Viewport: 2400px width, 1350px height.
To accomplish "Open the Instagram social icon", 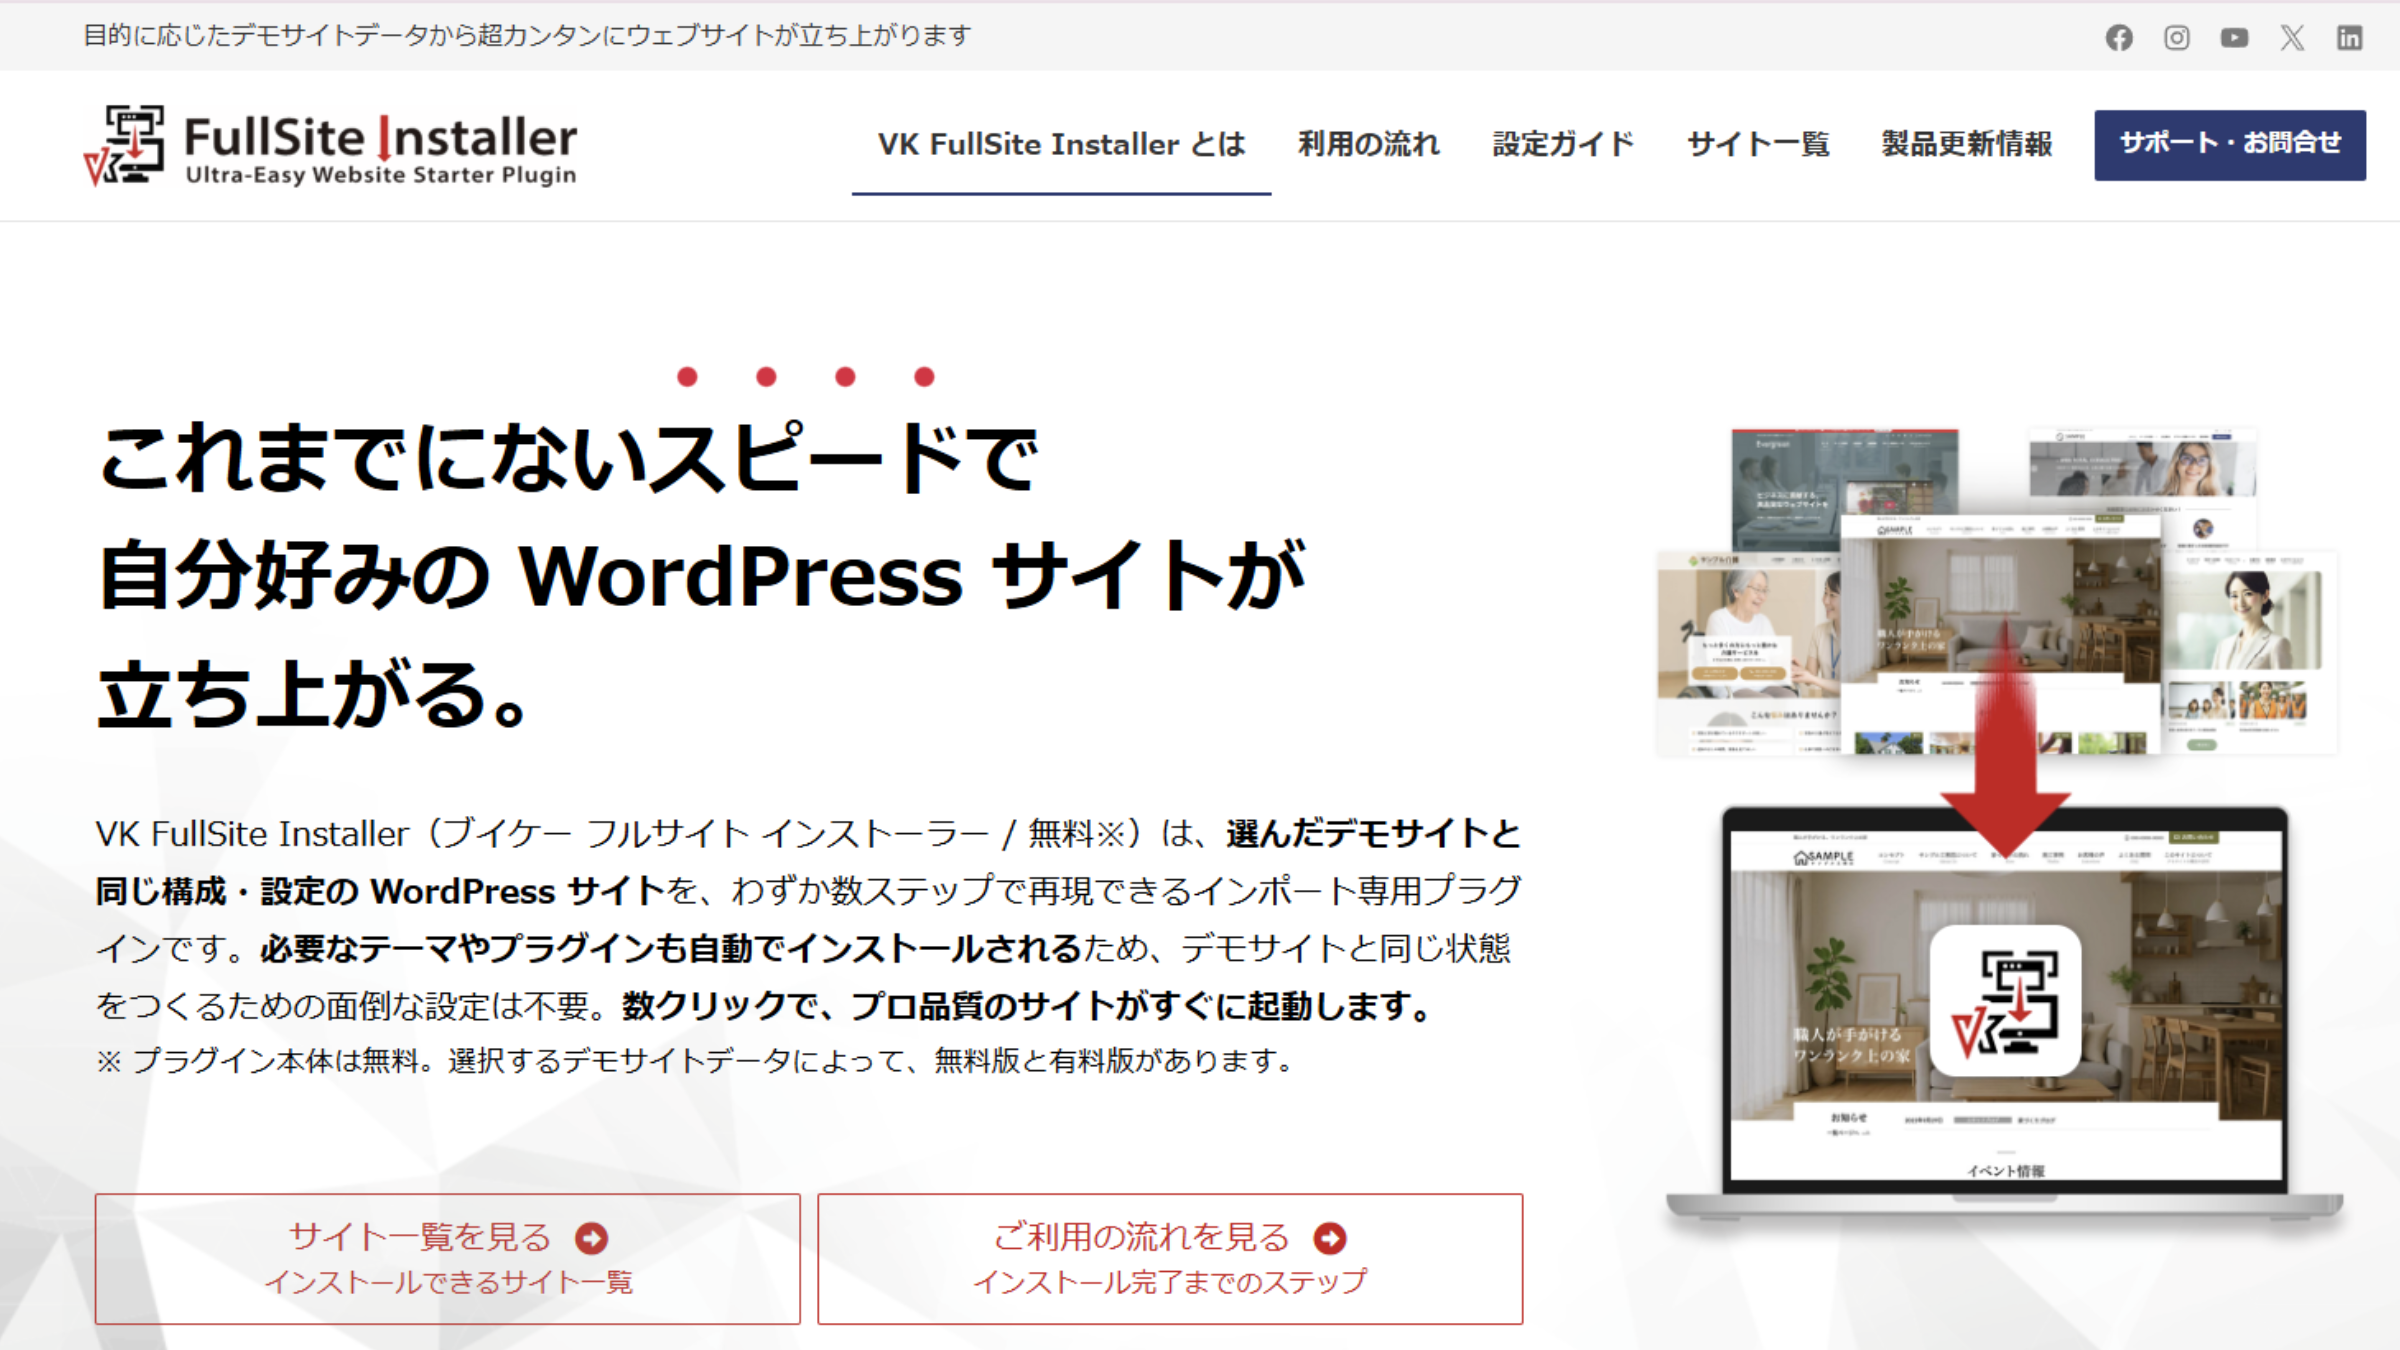I will click(2177, 38).
